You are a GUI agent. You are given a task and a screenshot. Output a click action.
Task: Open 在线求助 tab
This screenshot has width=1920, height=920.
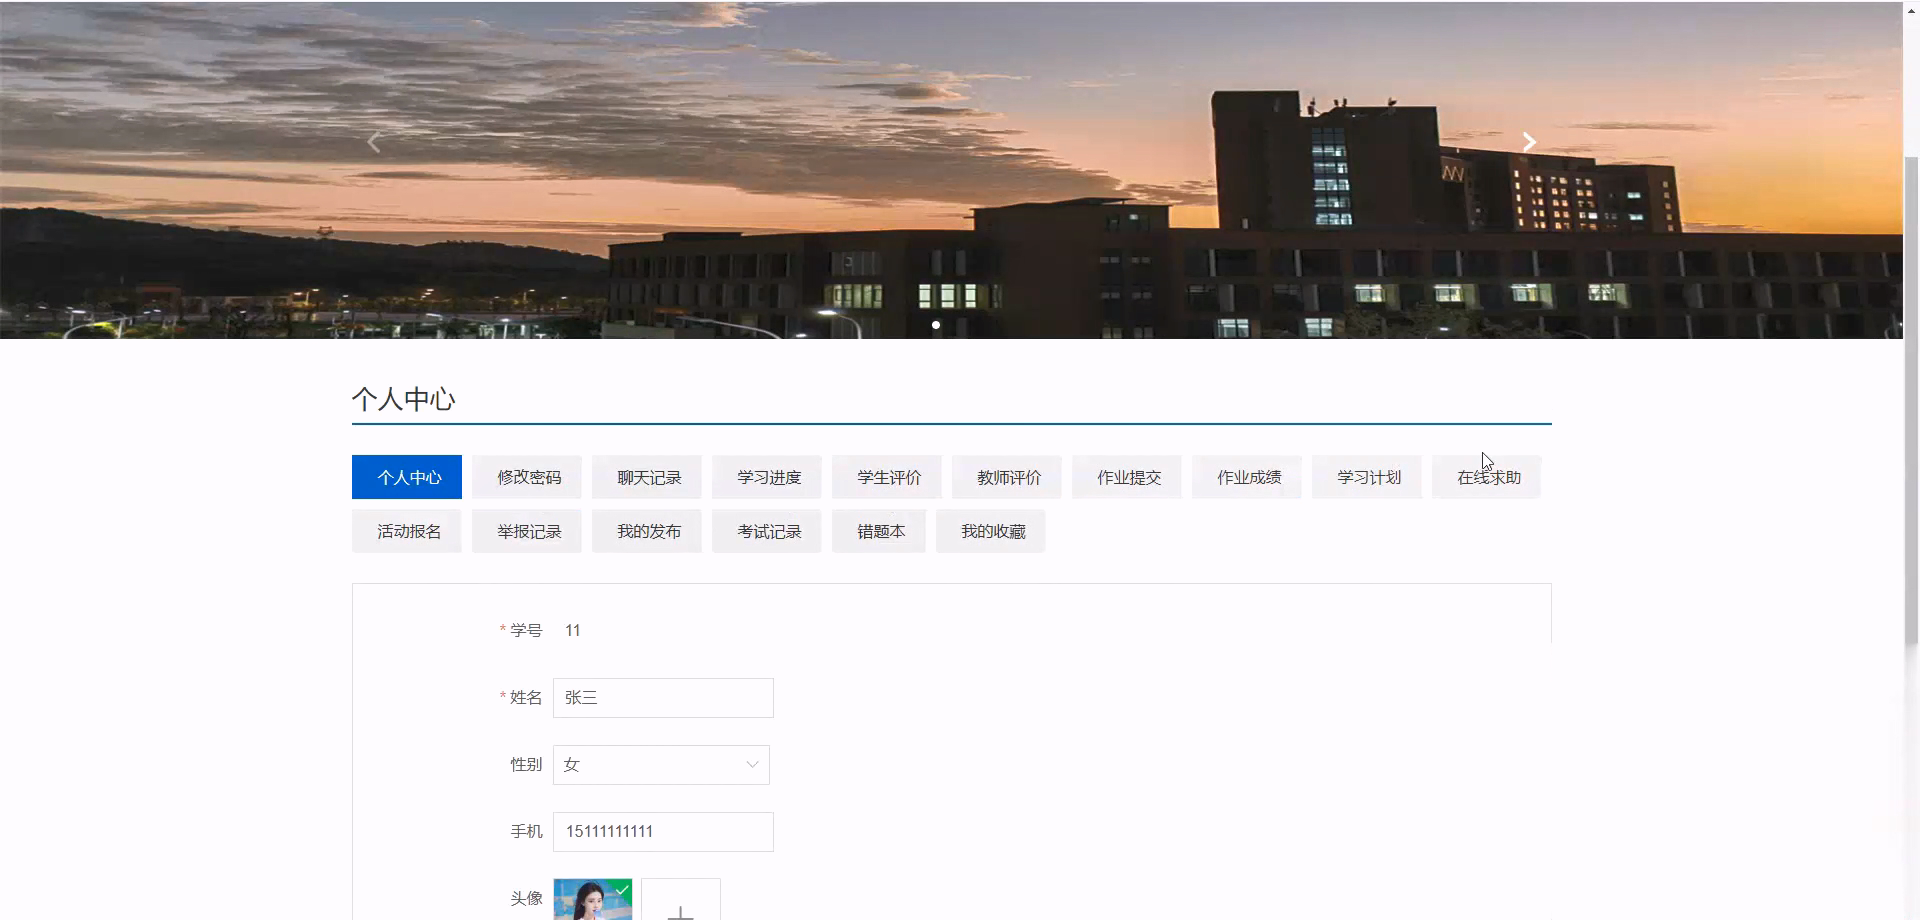(x=1487, y=477)
